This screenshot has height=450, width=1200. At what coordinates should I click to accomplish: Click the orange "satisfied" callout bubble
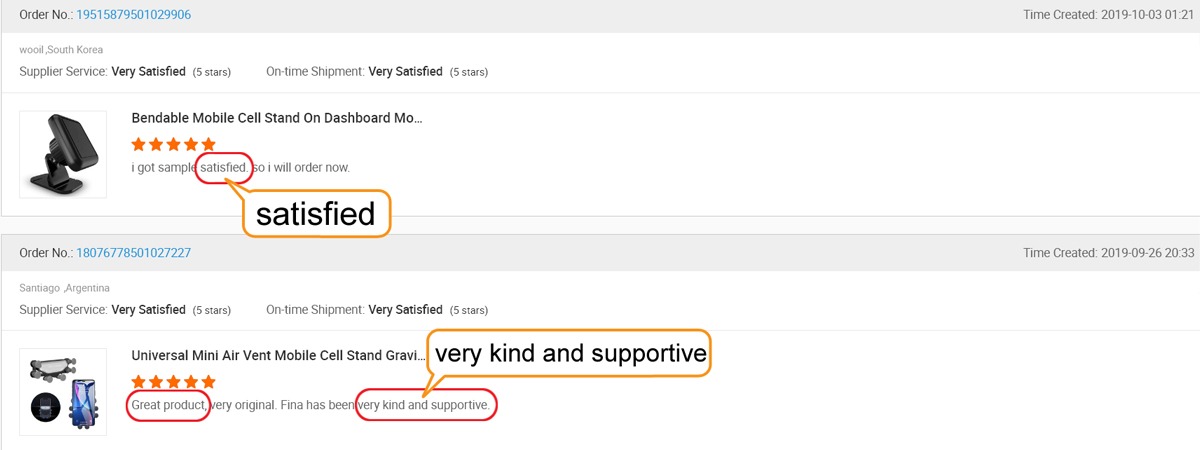point(316,214)
